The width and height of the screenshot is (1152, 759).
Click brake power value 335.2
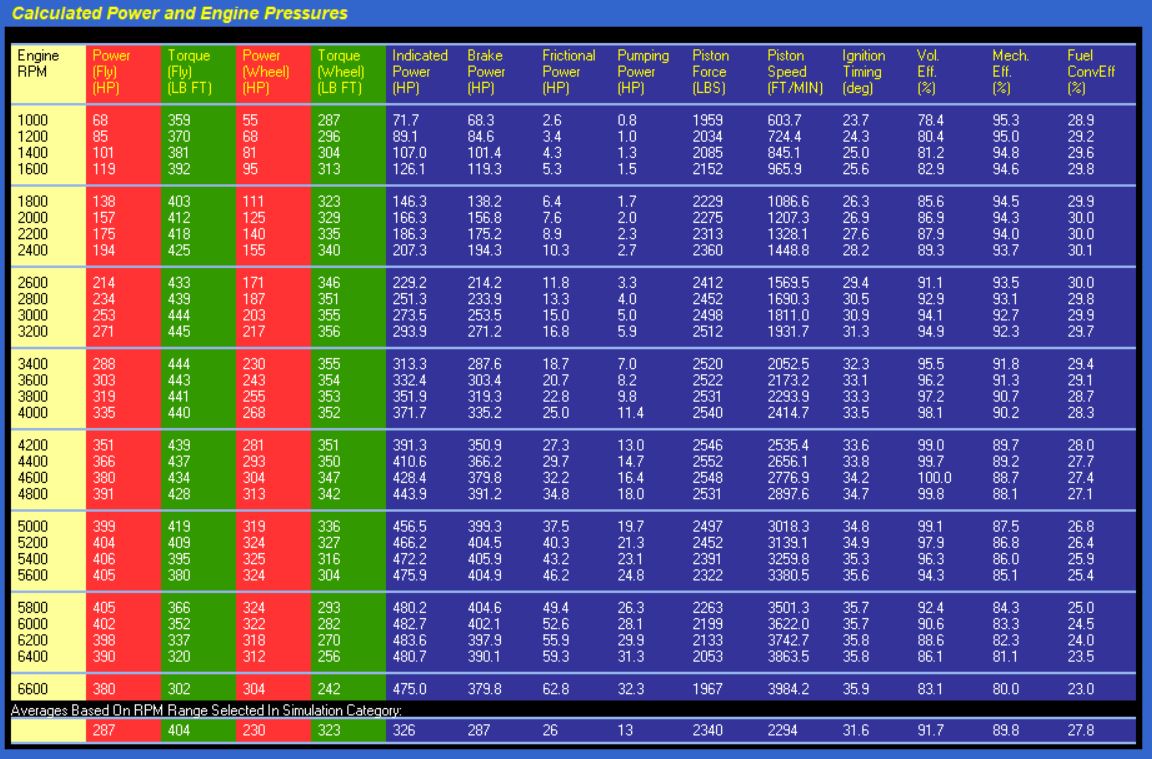[x=484, y=412]
